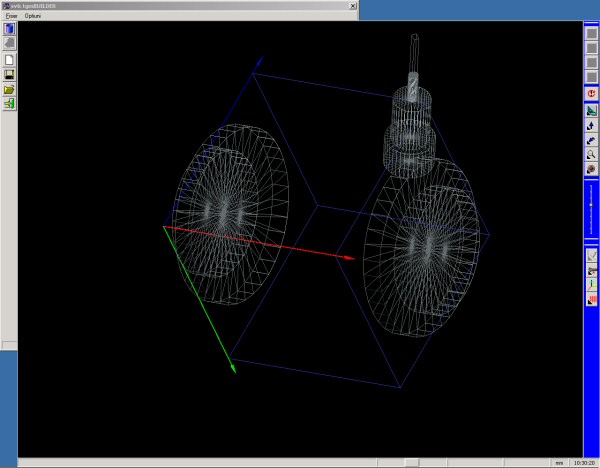Screen dimensions: 600x468
Task: Click the red grid icon in right toolbar
Action: (592, 299)
